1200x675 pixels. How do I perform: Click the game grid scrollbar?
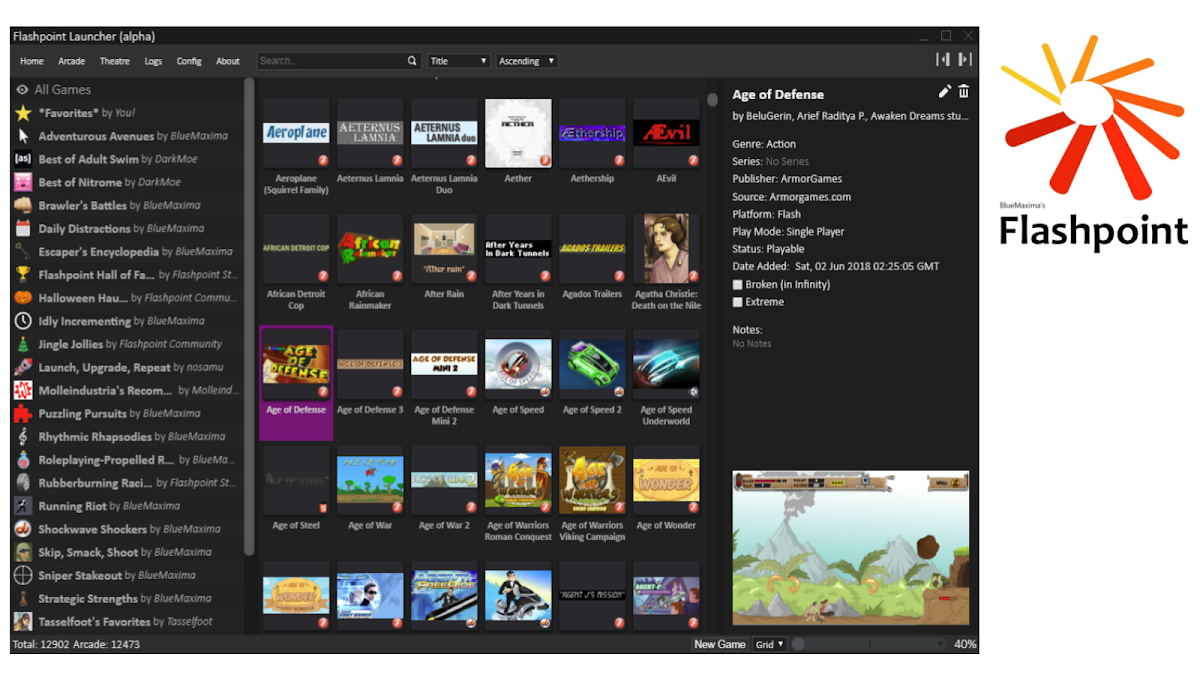point(713,100)
